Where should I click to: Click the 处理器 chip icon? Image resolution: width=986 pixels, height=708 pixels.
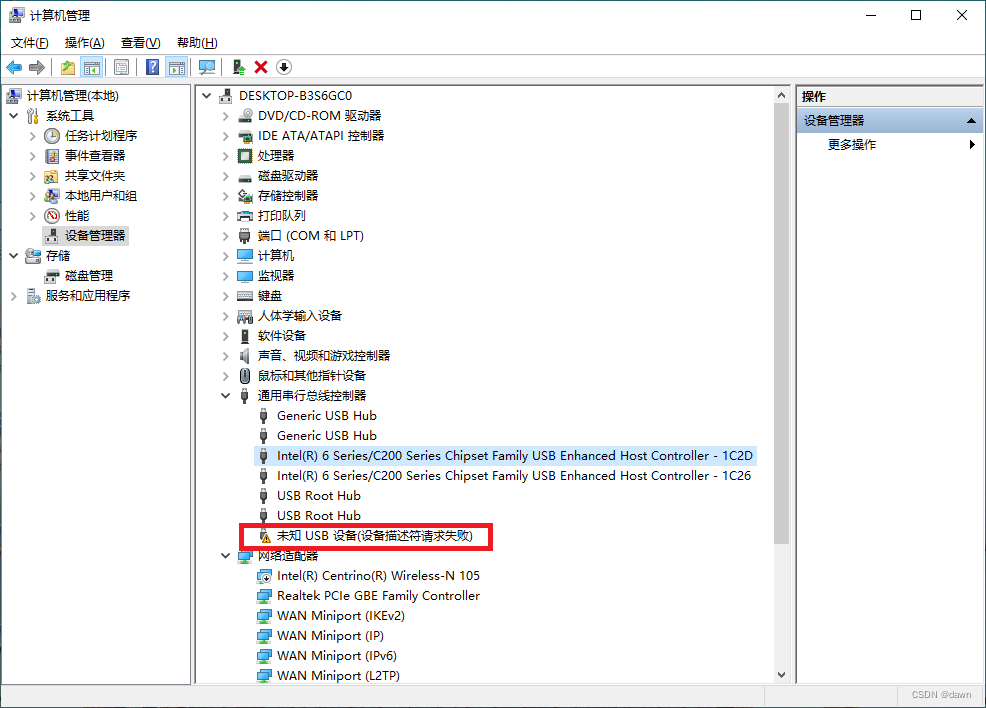245,155
